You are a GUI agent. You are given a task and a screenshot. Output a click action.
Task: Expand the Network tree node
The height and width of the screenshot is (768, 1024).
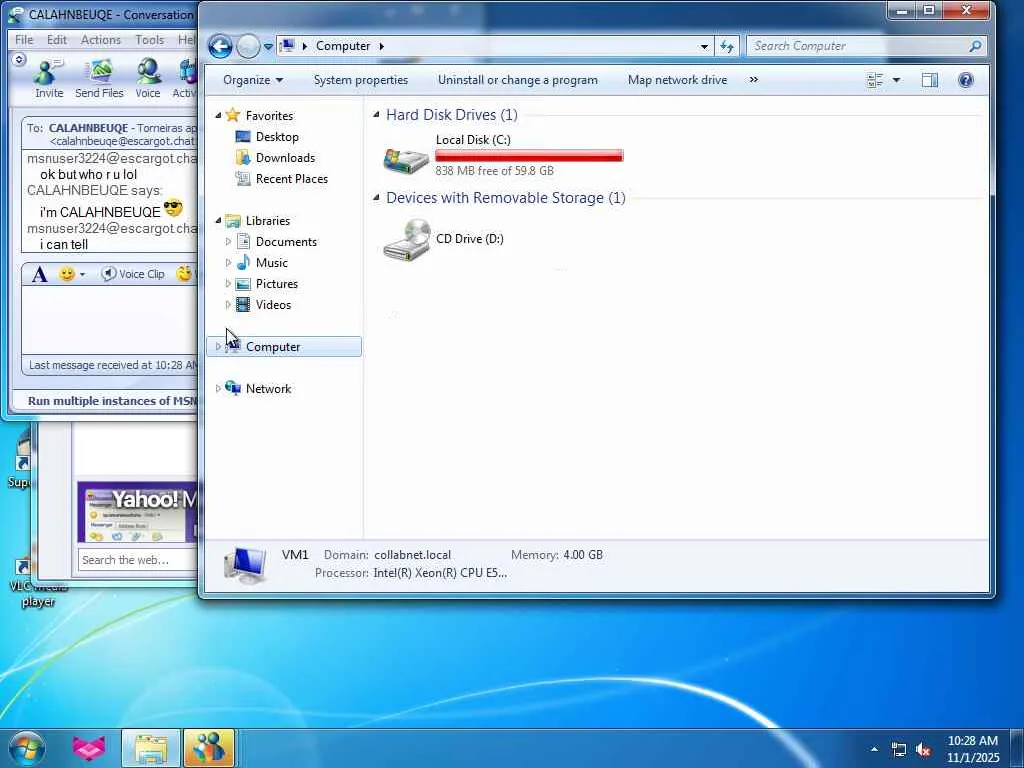[x=218, y=389]
